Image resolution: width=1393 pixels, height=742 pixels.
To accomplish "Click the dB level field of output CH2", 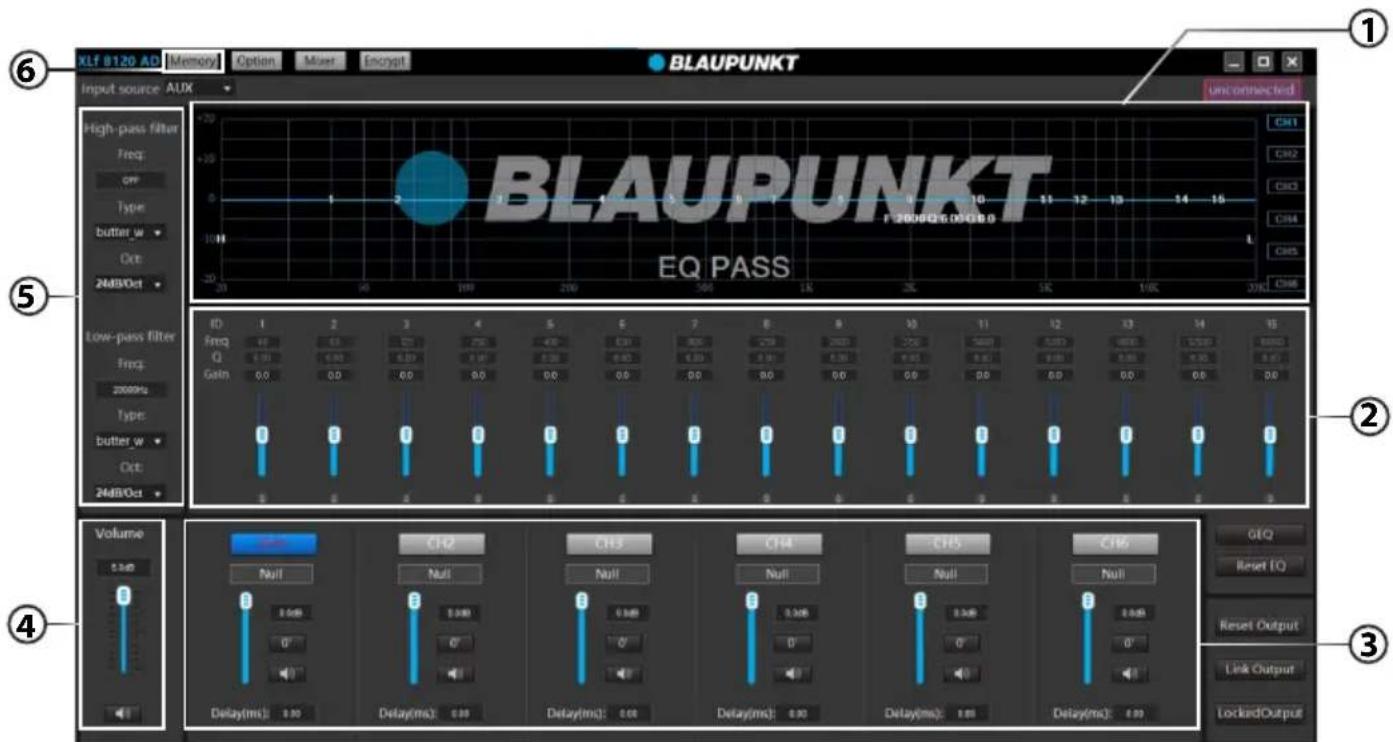I will pyautogui.click(x=458, y=613).
